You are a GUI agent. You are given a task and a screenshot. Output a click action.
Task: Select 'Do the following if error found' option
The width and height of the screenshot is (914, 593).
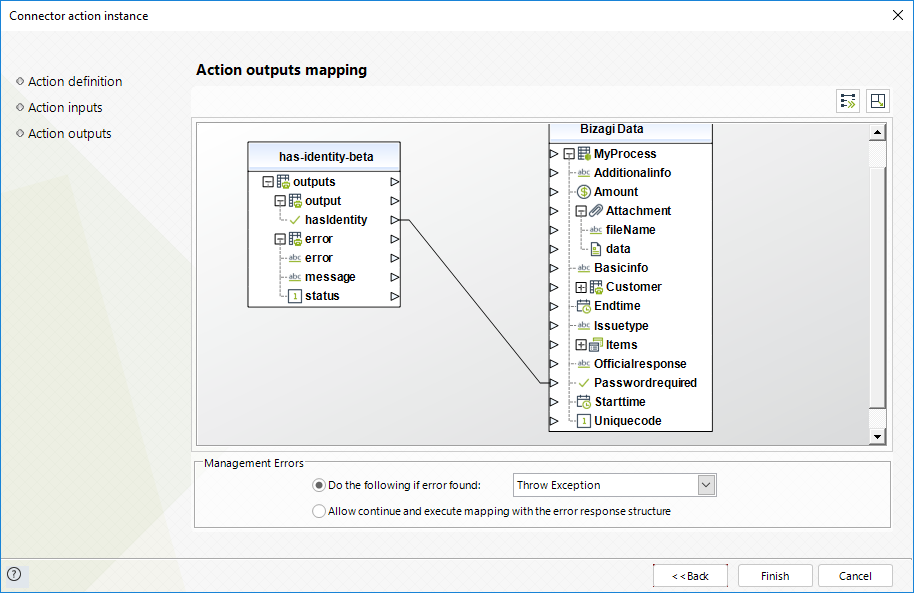[x=319, y=485]
